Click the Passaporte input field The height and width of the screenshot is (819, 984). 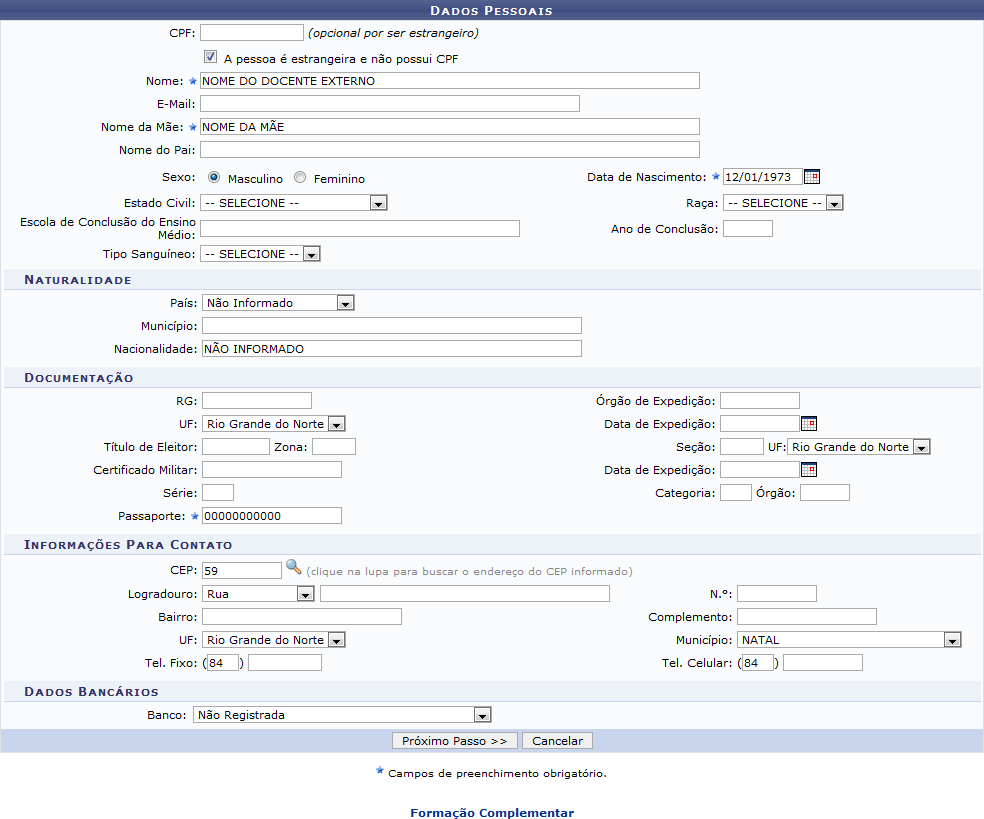click(x=271, y=516)
